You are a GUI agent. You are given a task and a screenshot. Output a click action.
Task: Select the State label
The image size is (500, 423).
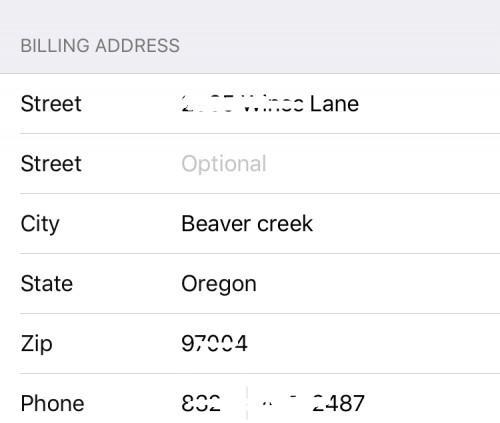click(x=47, y=284)
